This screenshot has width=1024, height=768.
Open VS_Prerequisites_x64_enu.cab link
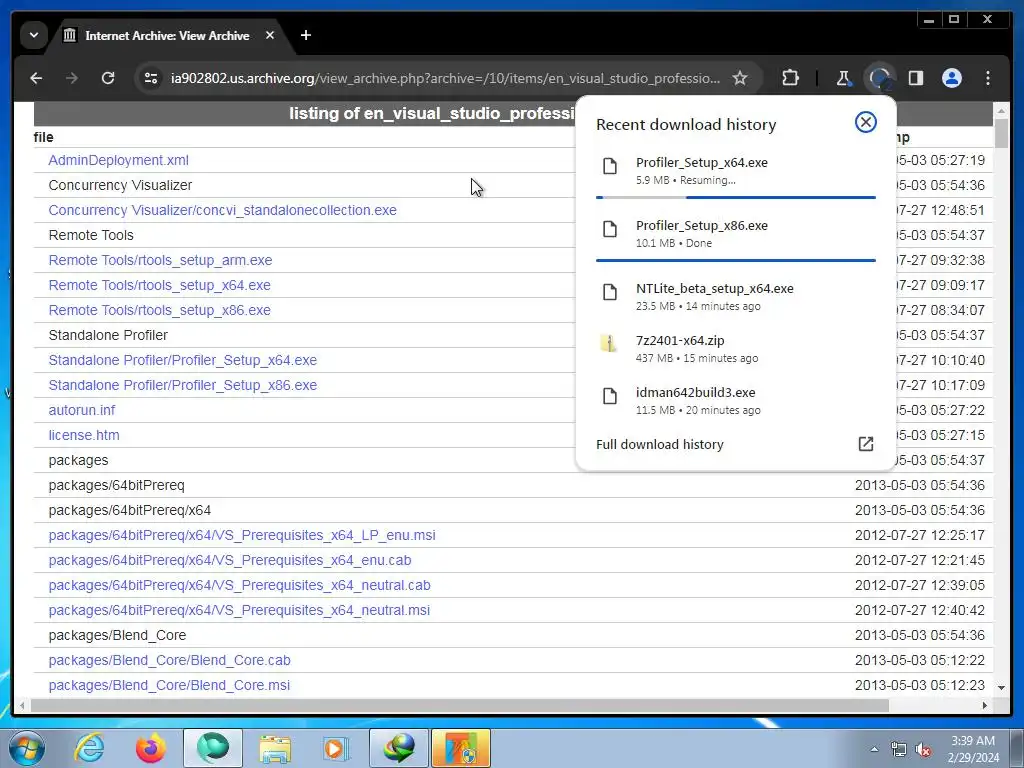230,560
